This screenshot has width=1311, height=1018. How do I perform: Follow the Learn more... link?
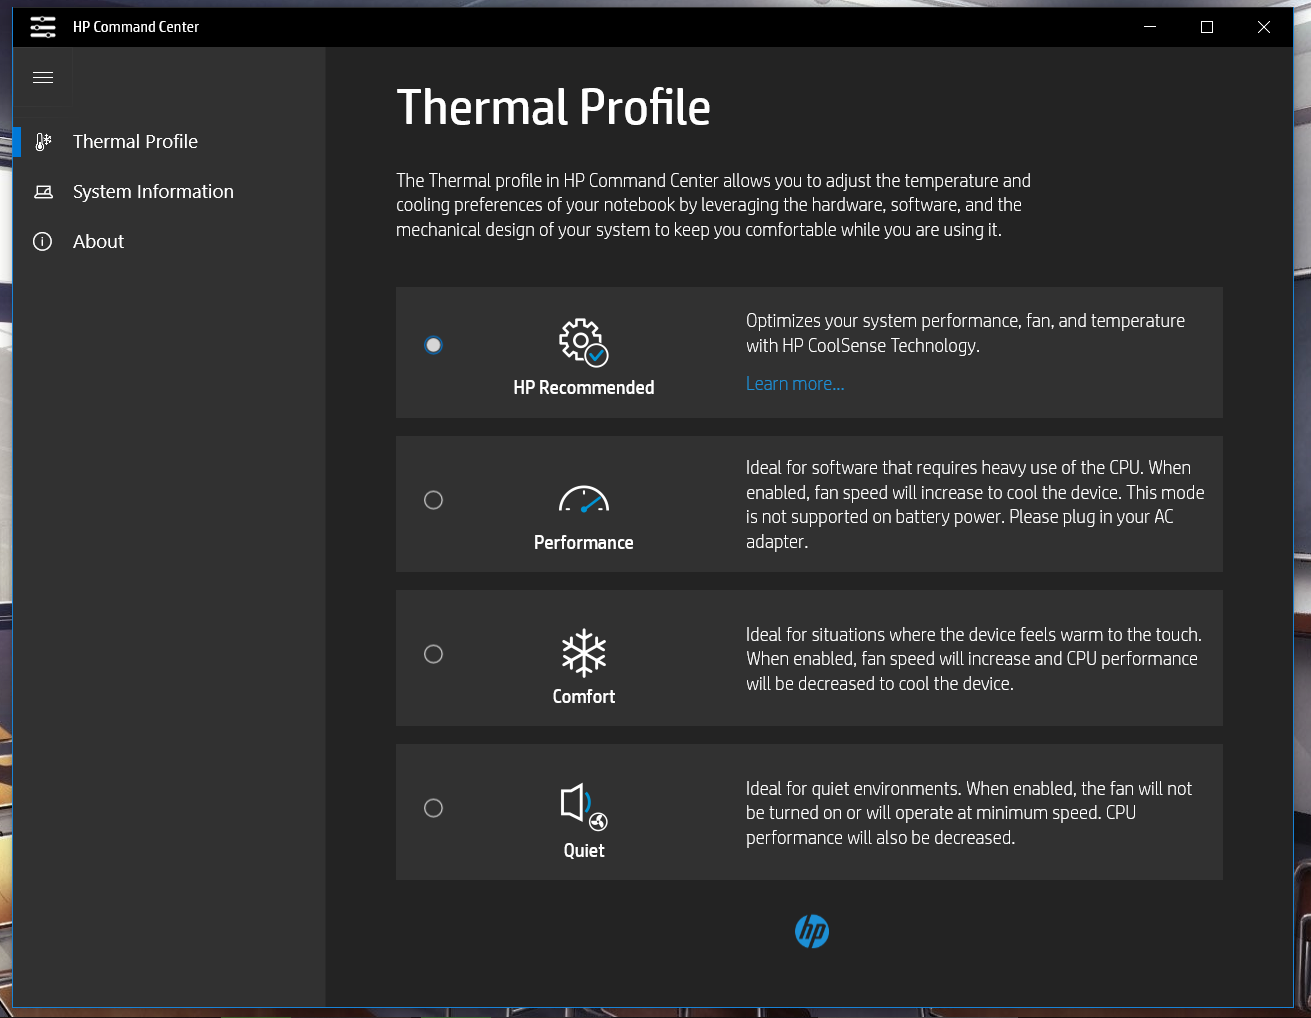tap(795, 384)
